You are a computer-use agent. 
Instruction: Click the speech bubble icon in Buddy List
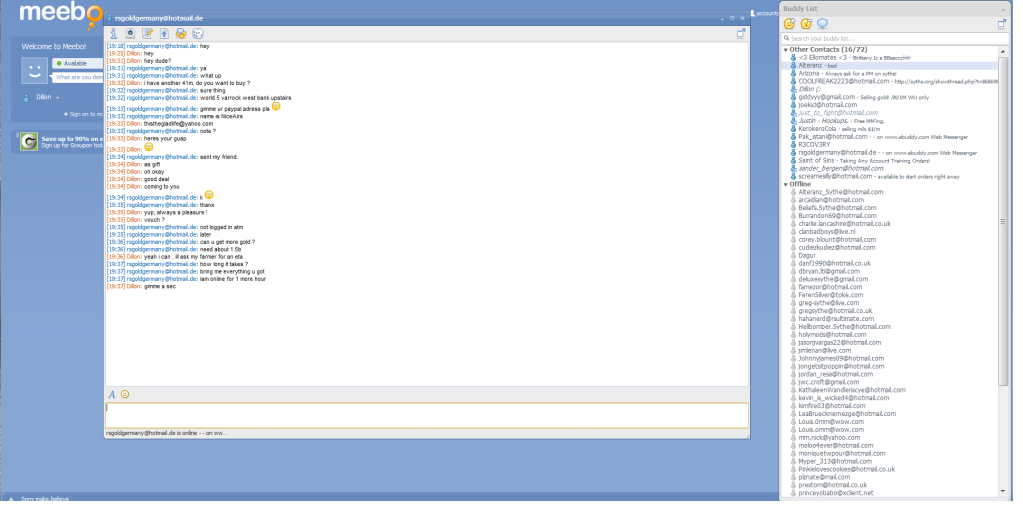tap(823, 24)
